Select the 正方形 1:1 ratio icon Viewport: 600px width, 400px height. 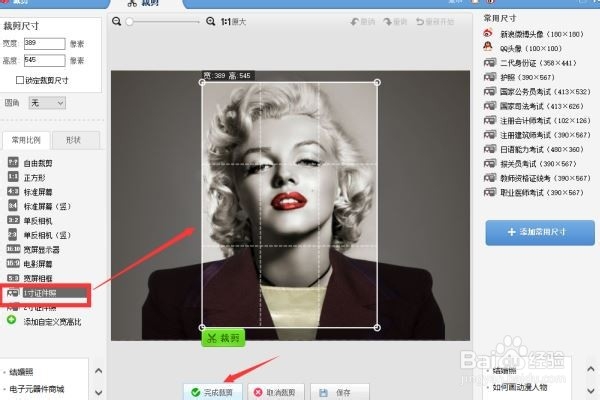pyautogui.click(x=13, y=177)
